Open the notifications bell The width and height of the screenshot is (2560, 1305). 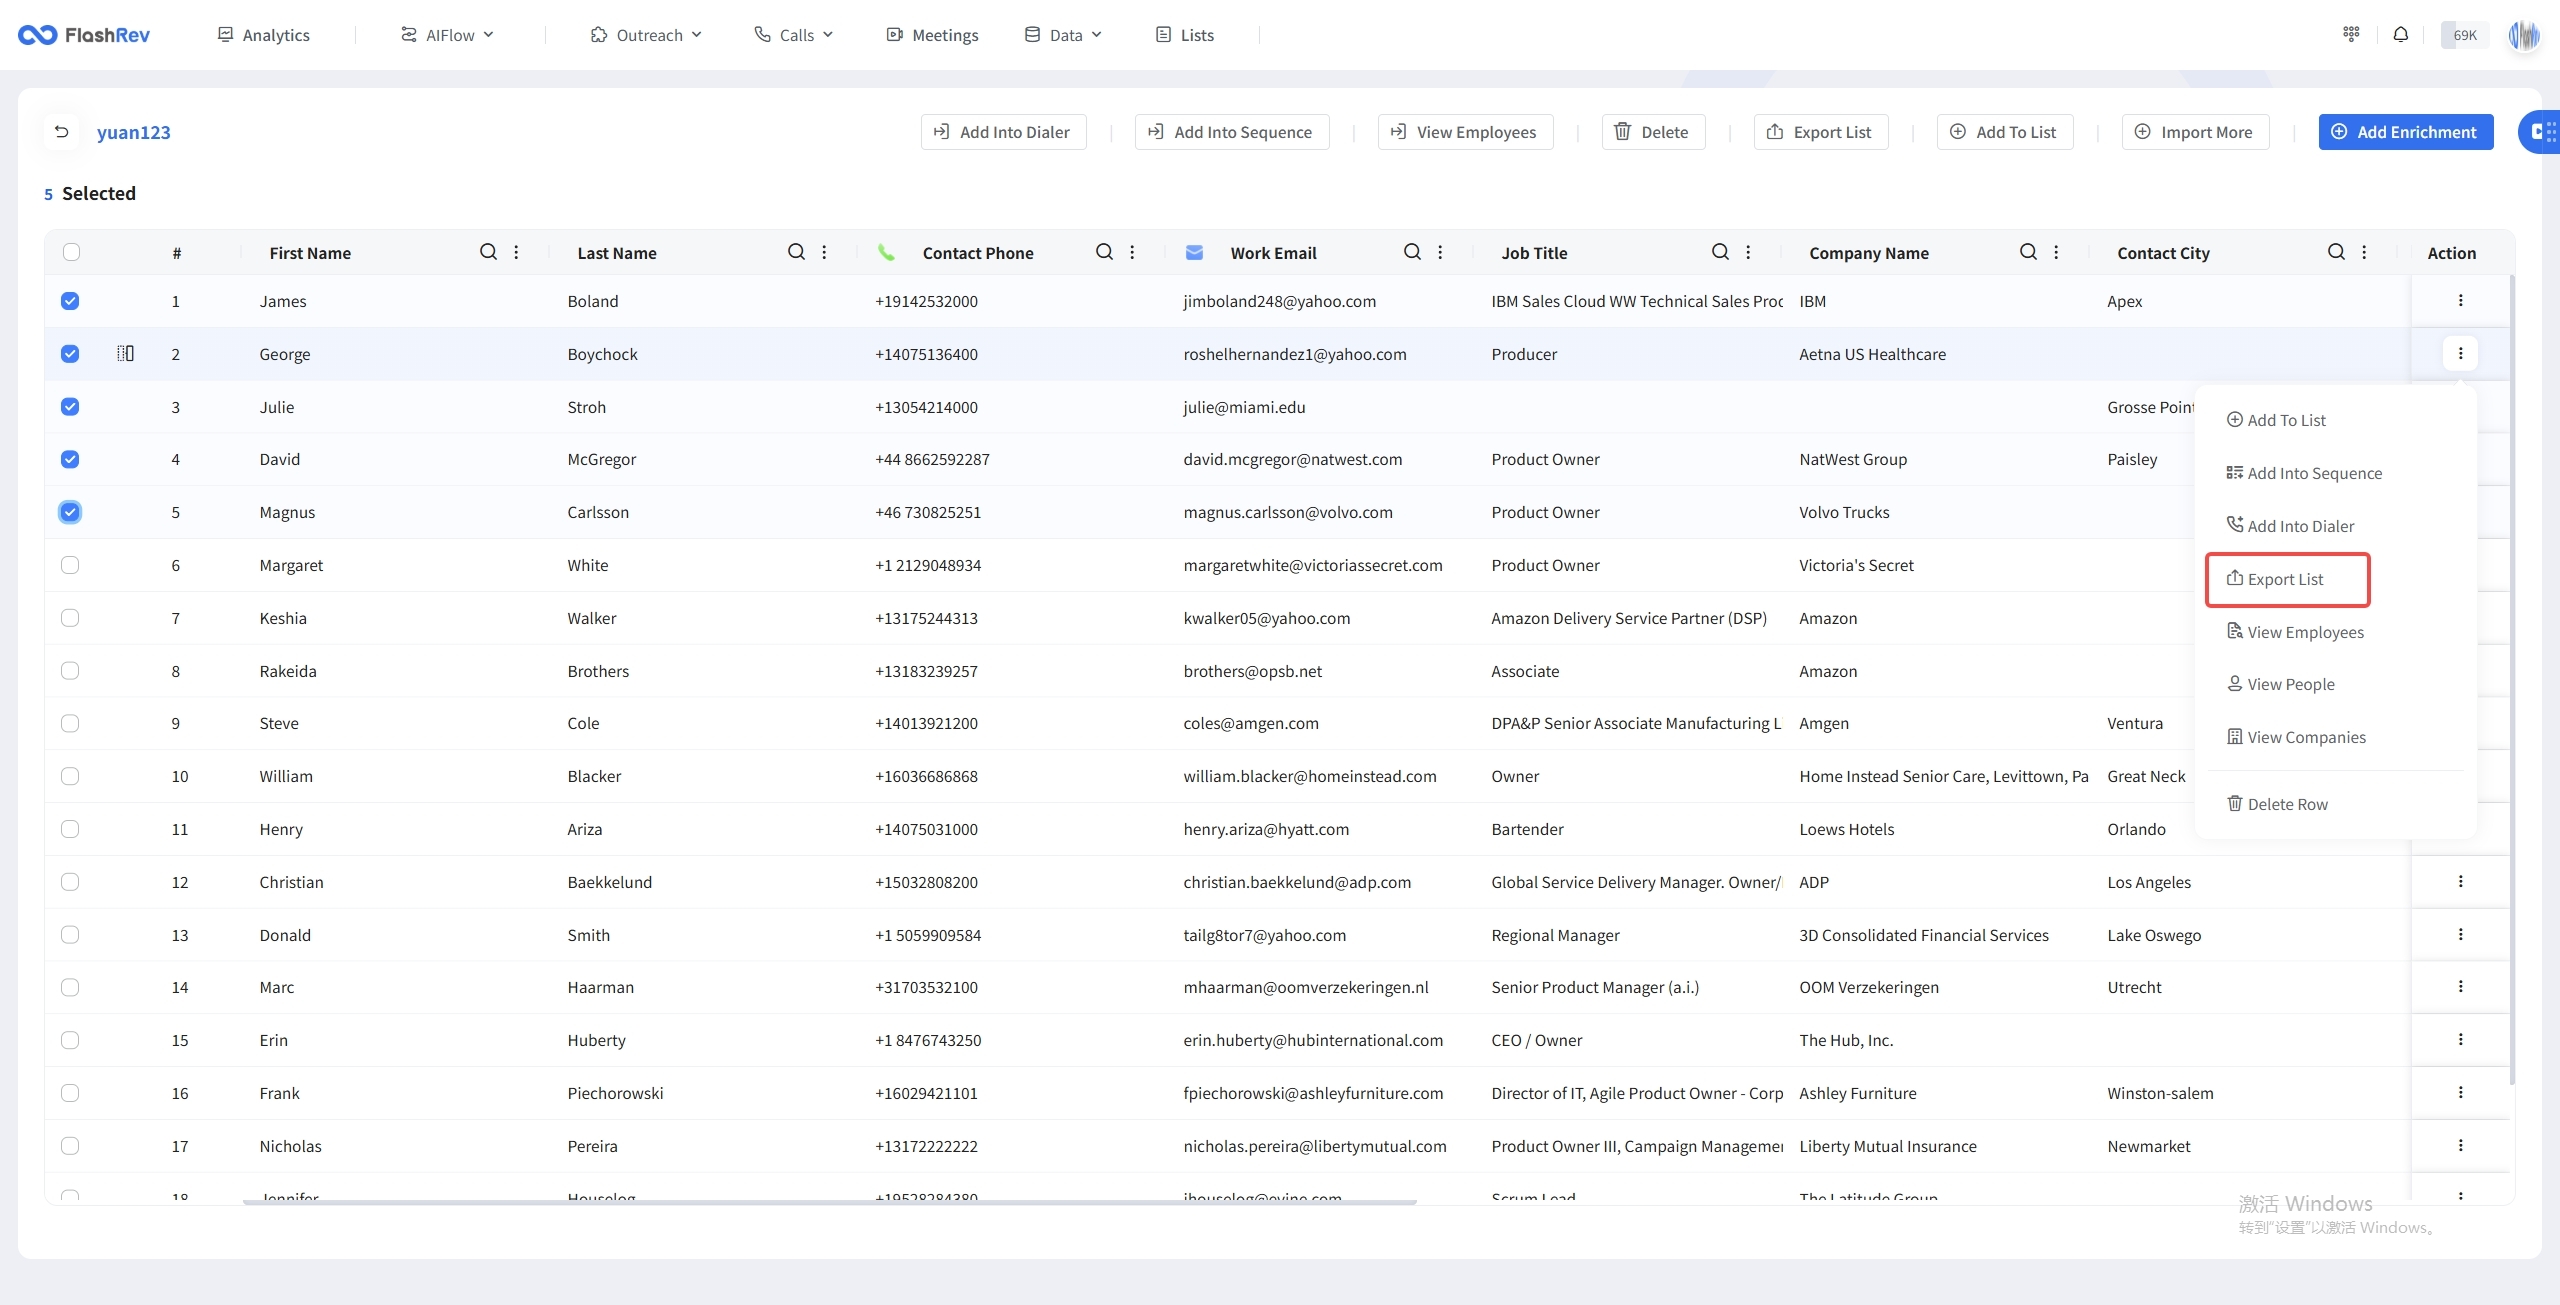2400,34
